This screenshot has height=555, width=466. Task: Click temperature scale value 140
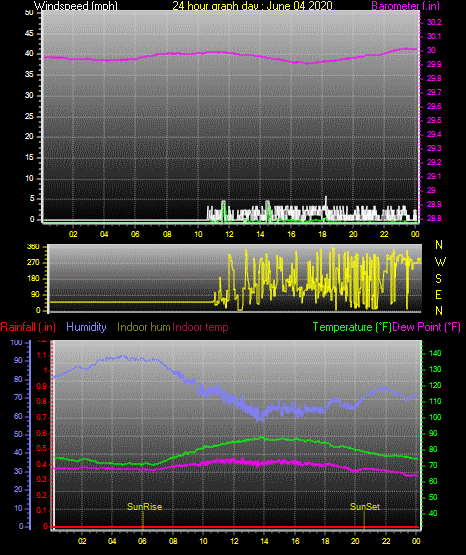[x=435, y=353]
